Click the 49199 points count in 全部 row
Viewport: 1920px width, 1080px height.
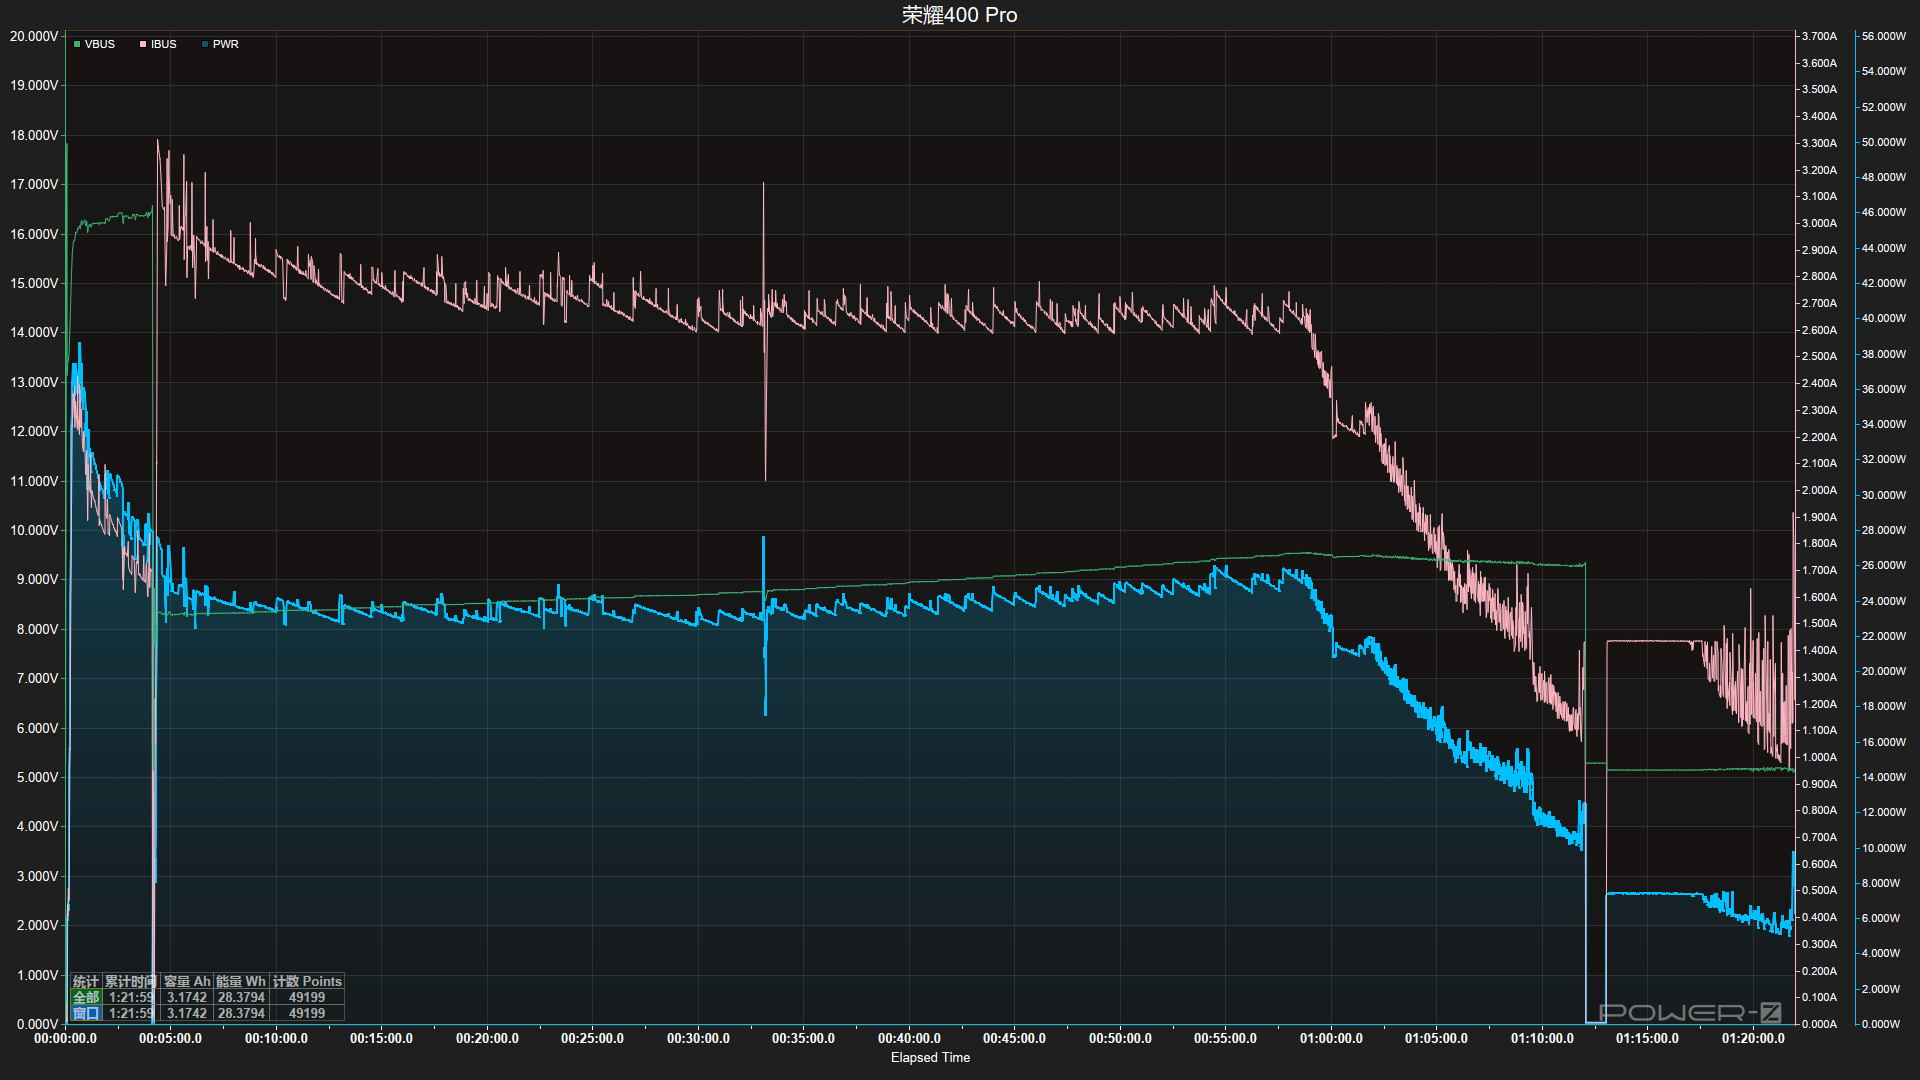(307, 998)
